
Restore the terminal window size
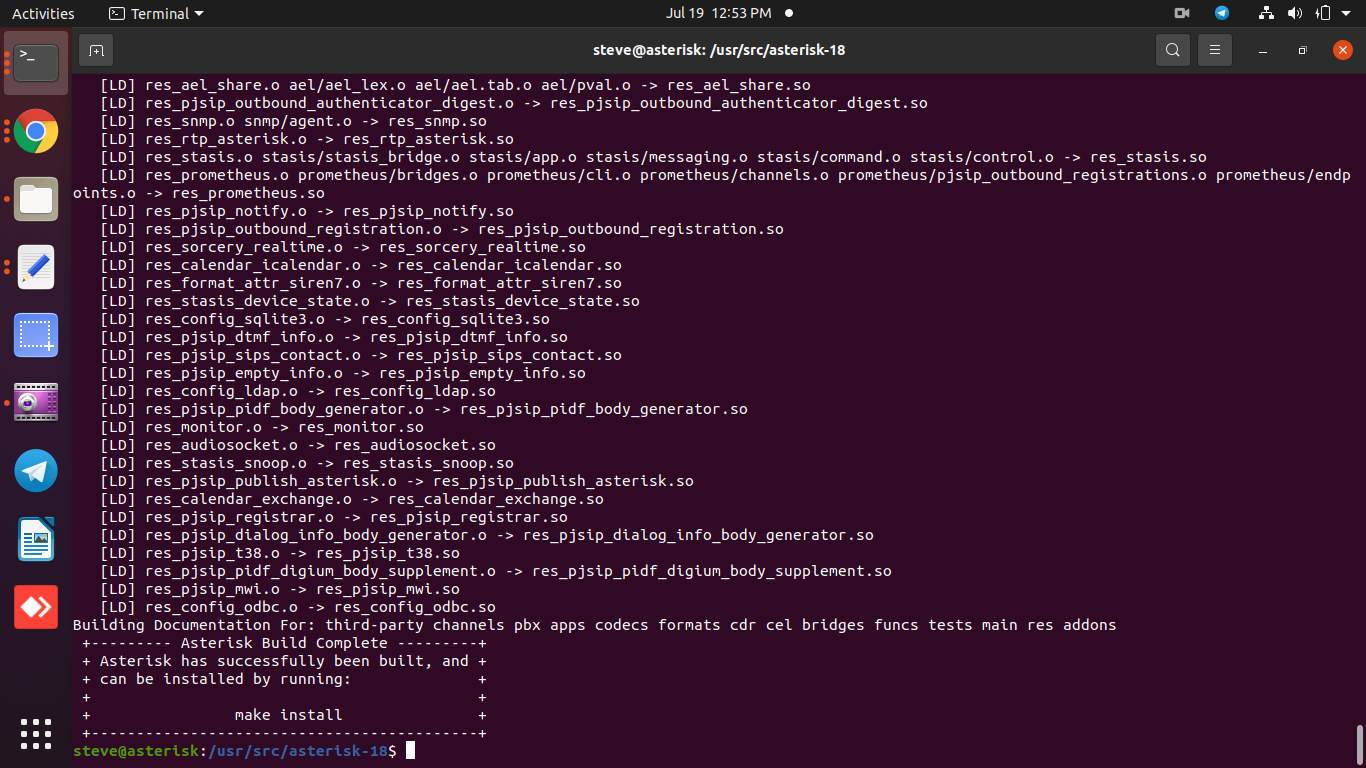(1302, 50)
